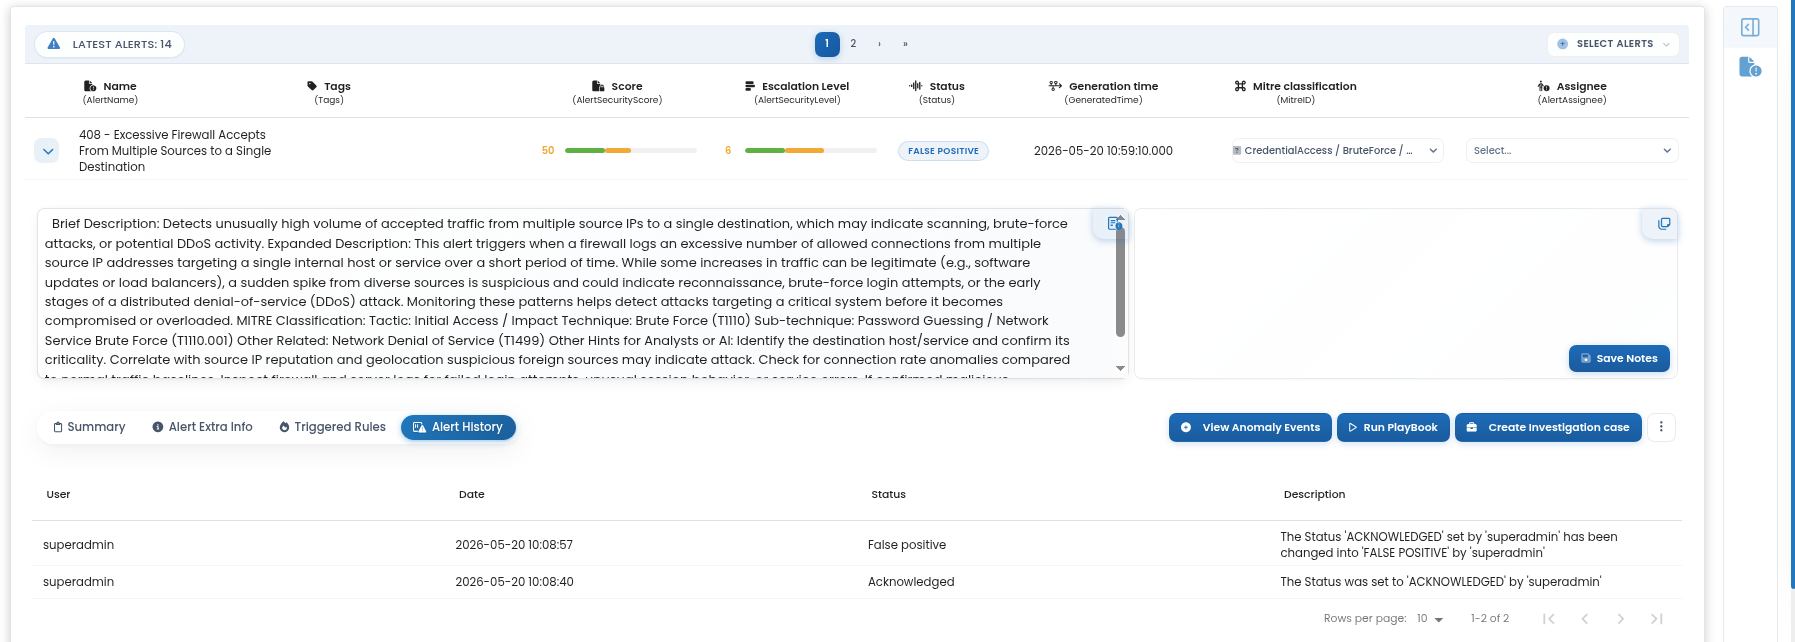Go to last page of history

pyautogui.click(x=1657, y=619)
